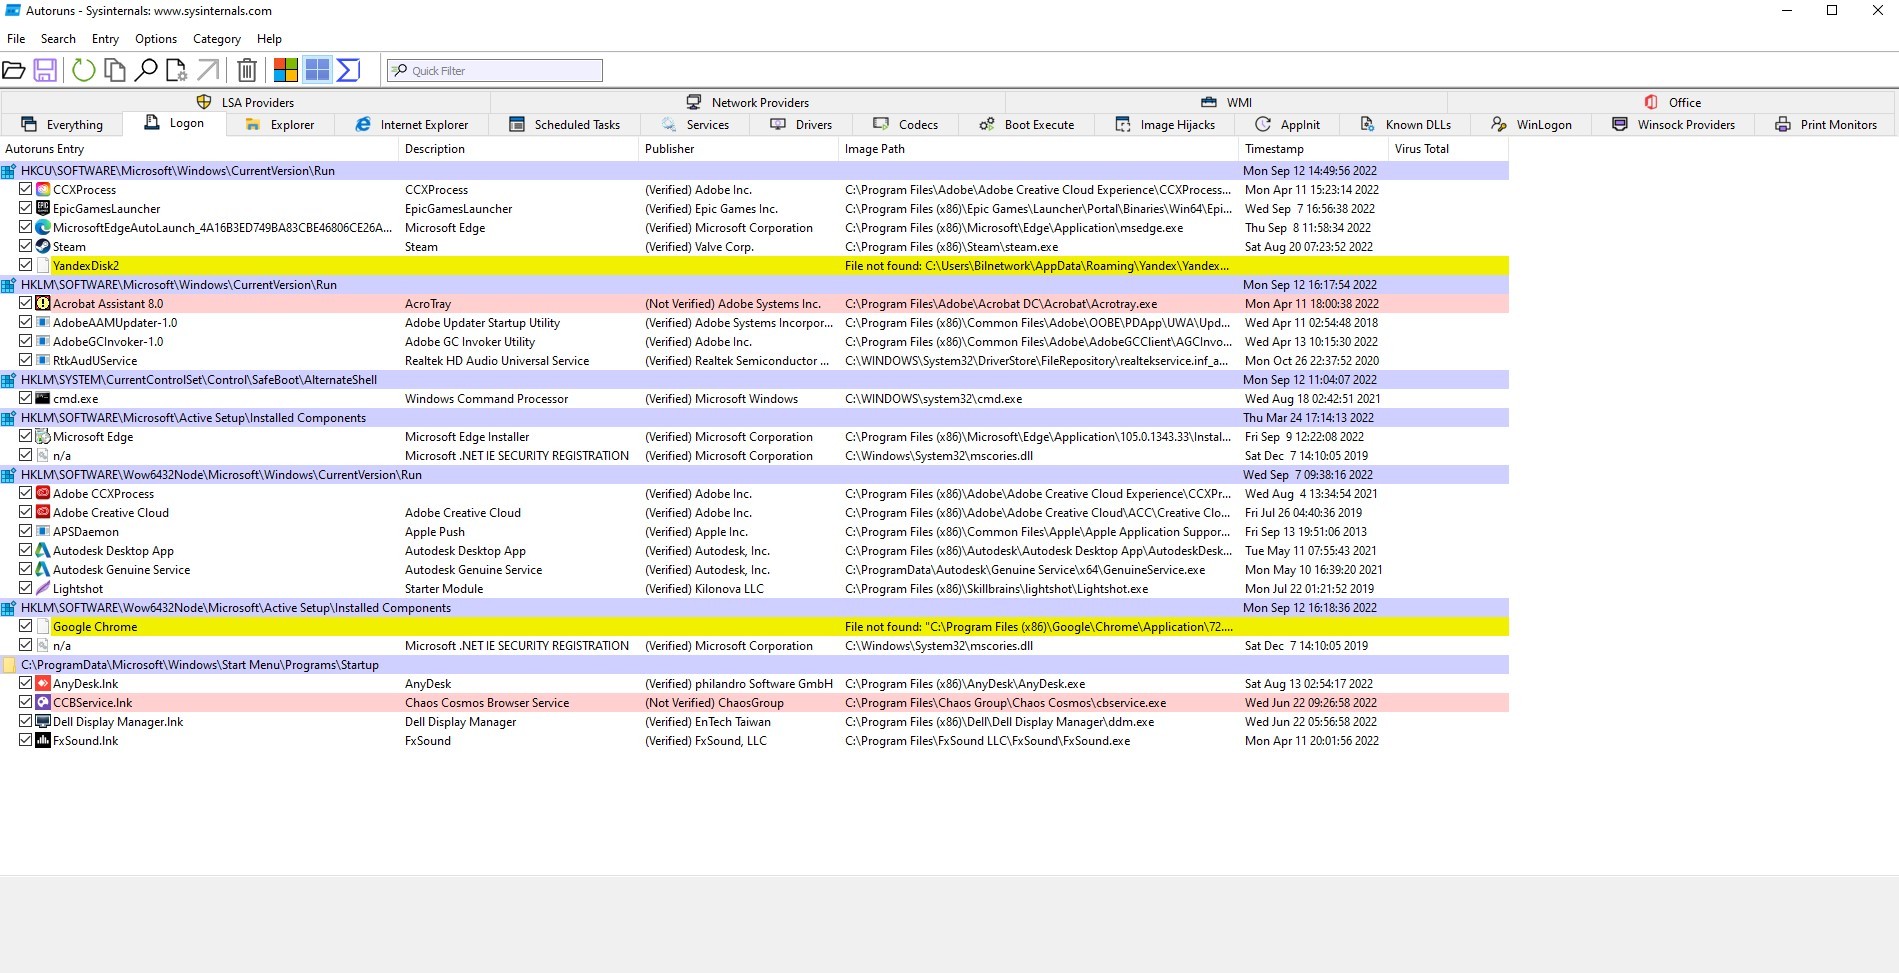Switch to the Winsock Providers tab

tap(1673, 125)
